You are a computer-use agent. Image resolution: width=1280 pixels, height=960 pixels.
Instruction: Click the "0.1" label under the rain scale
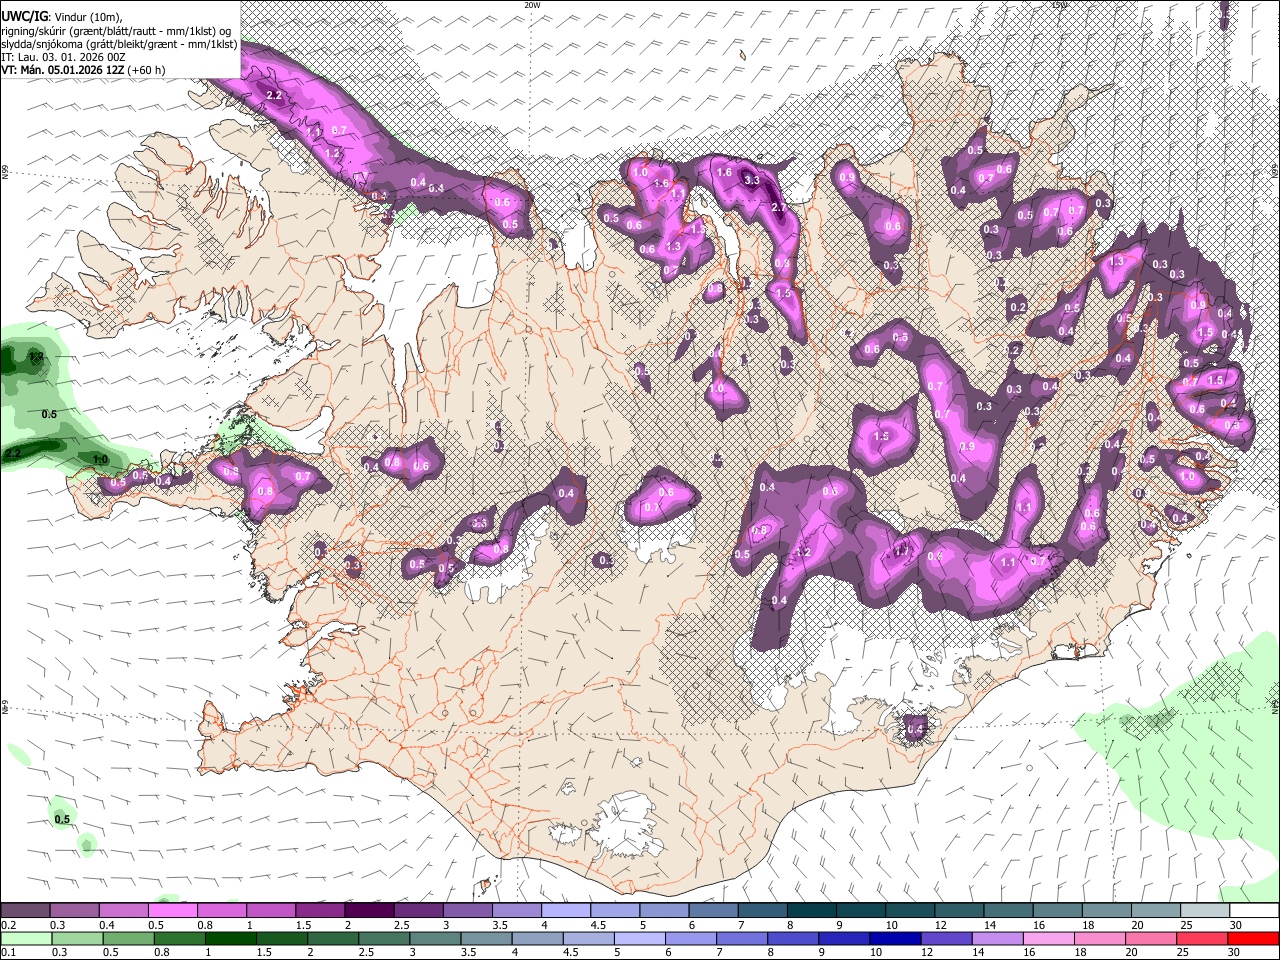click(x=9, y=952)
